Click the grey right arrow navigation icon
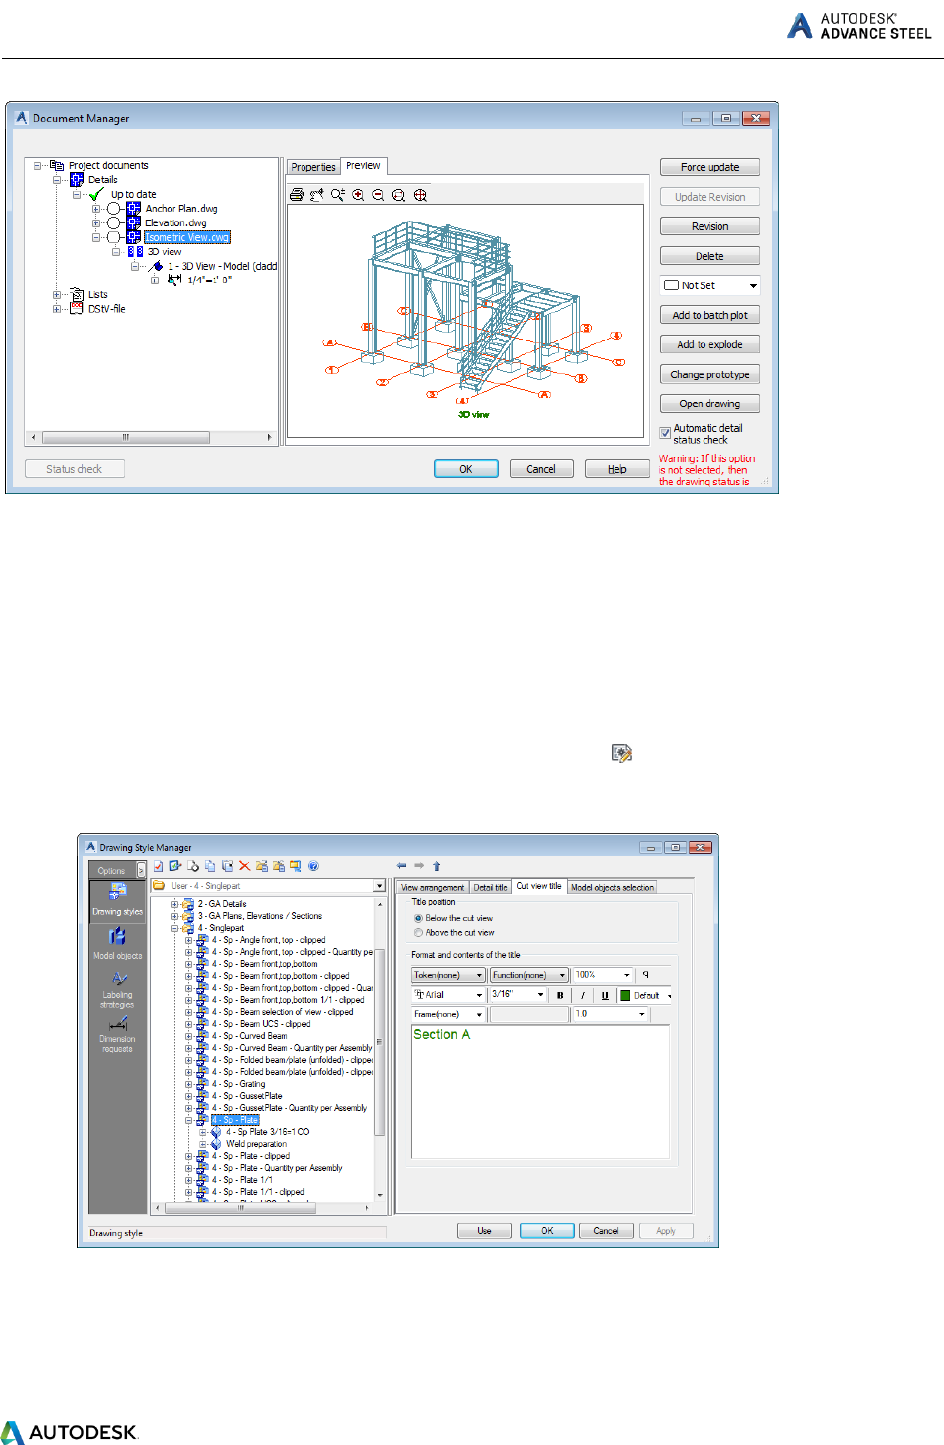 coord(419,866)
